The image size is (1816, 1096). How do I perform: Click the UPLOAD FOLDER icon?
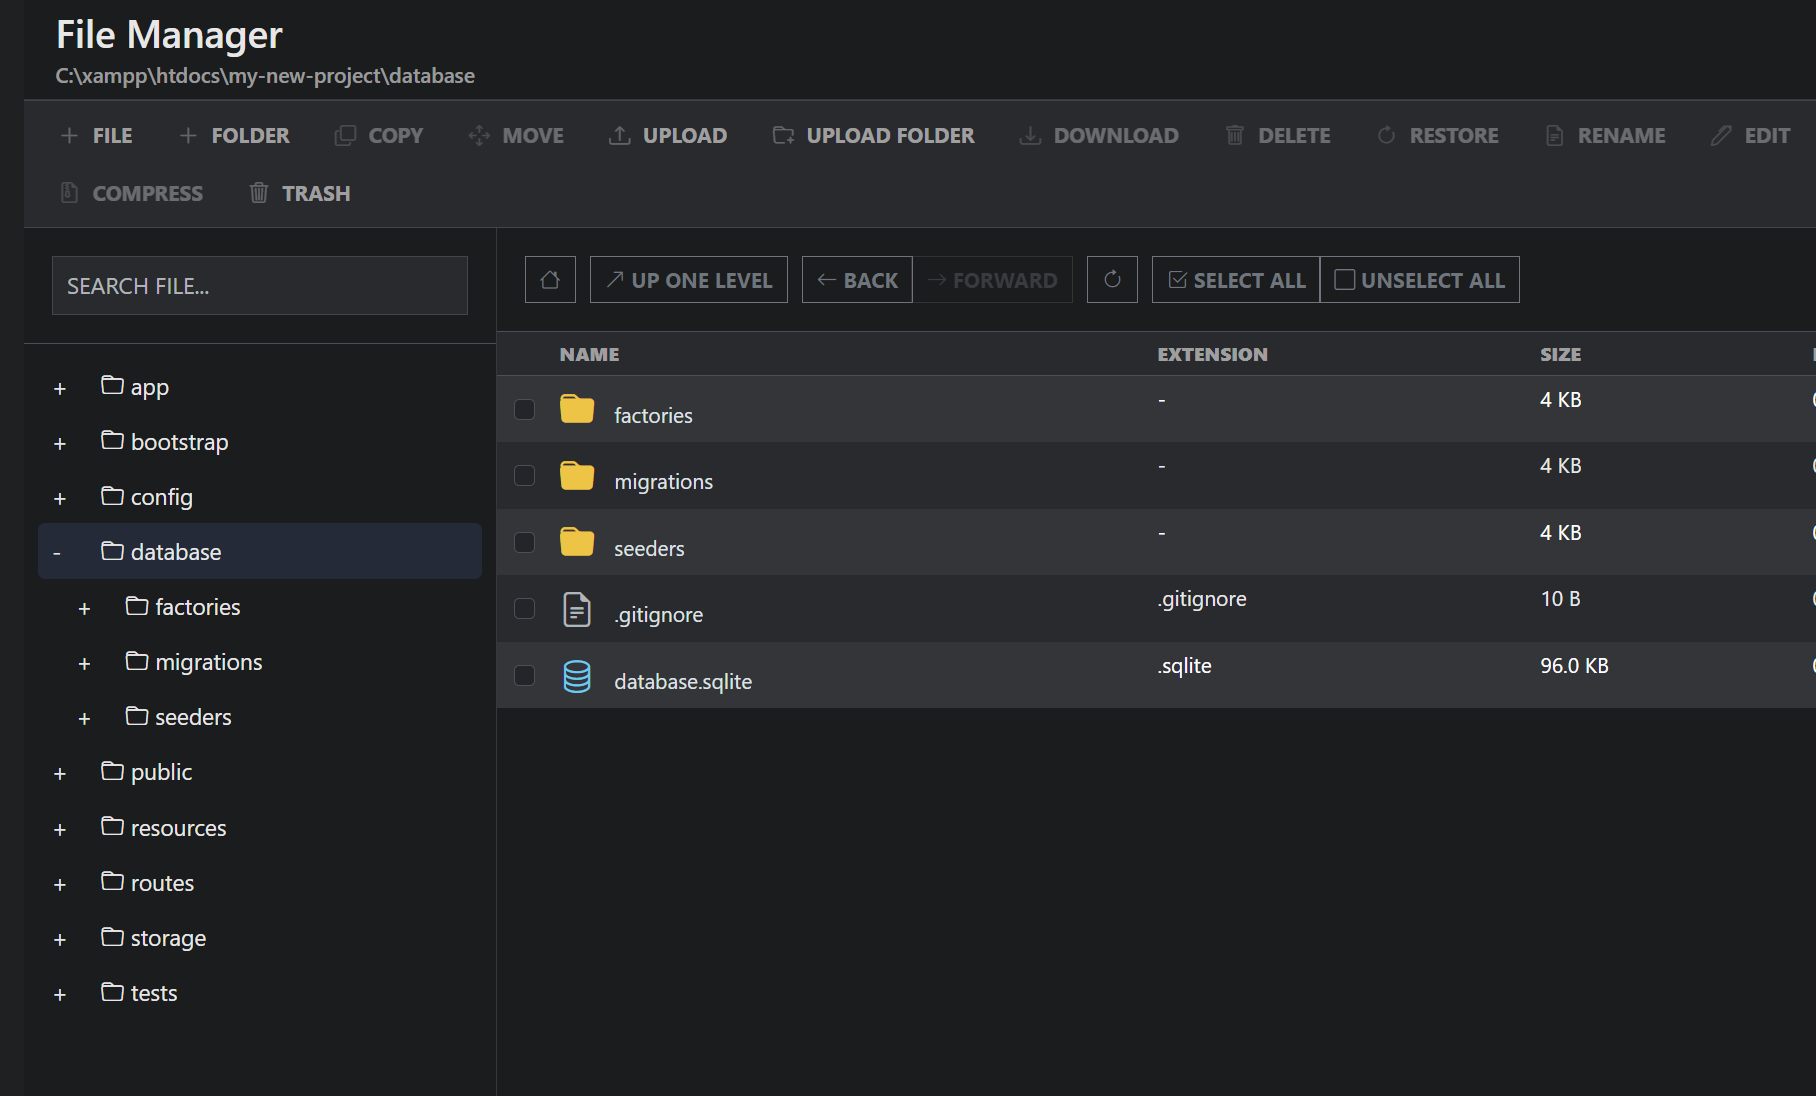(x=783, y=135)
